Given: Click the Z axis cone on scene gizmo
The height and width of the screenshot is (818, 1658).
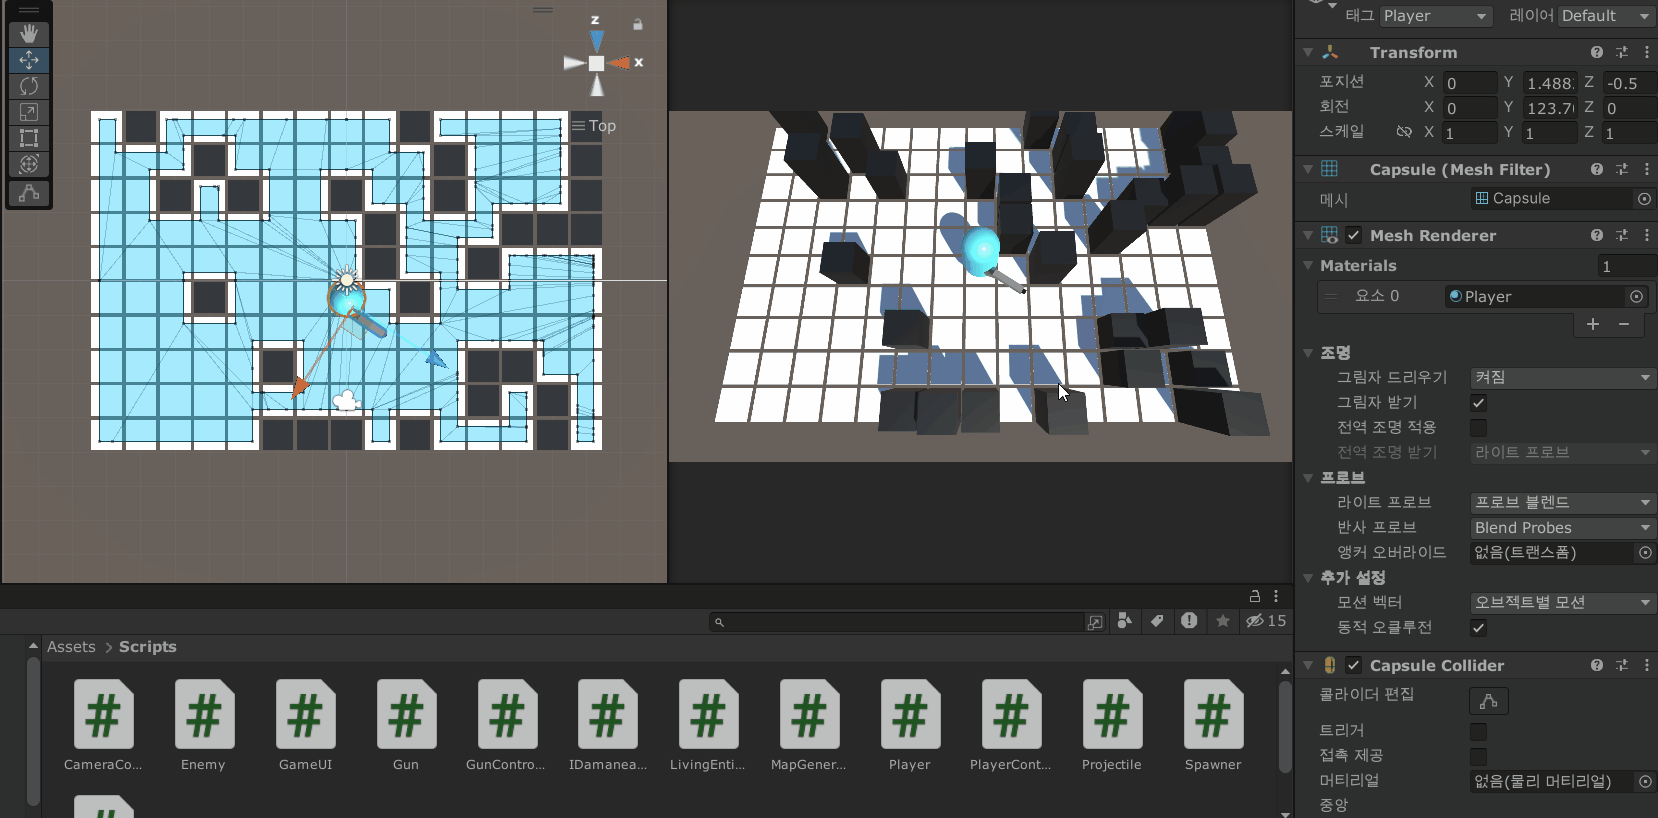Looking at the screenshot, I should 596,40.
